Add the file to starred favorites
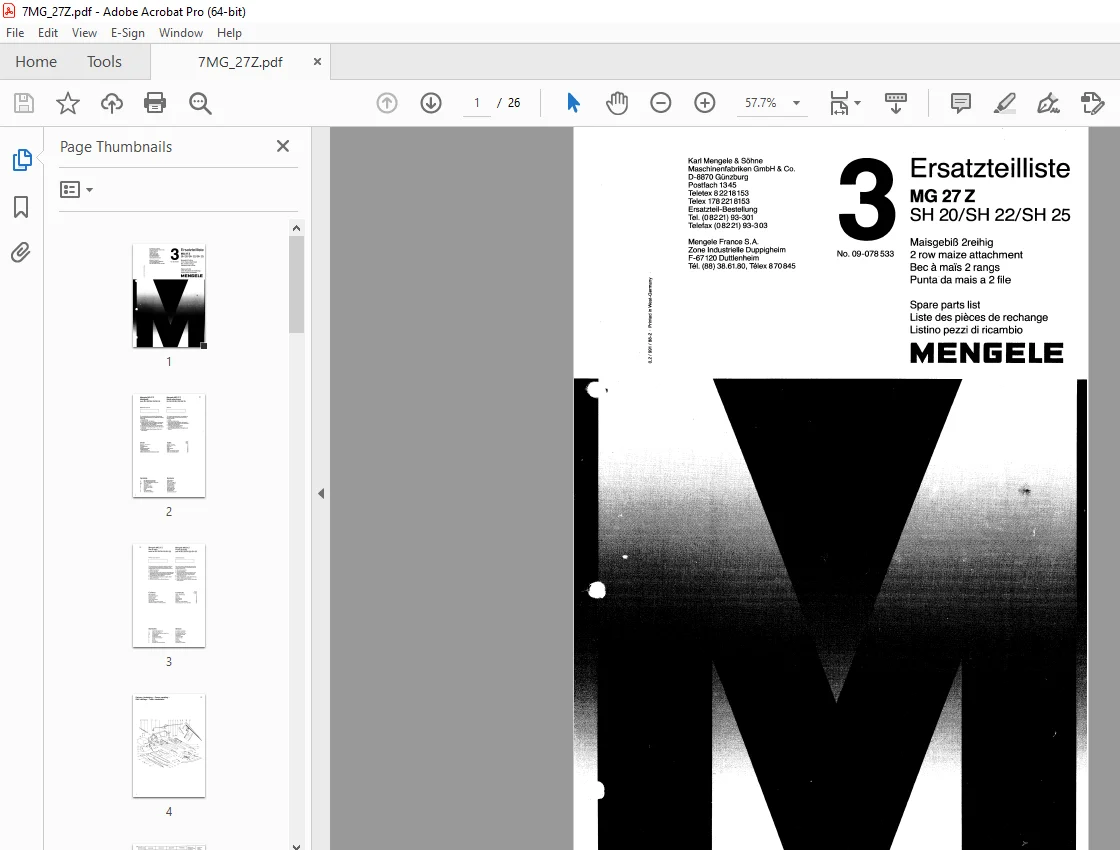 point(68,103)
